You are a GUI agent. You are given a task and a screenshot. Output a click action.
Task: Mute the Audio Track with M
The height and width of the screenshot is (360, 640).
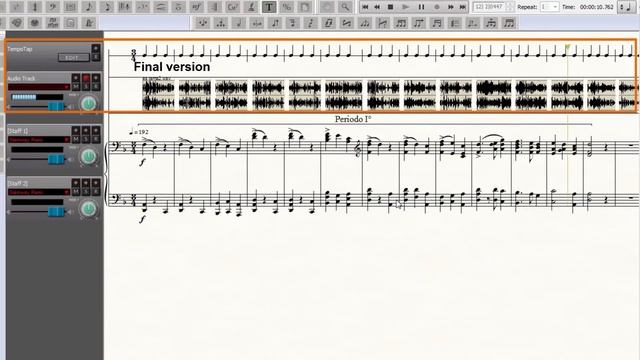pos(76,86)
